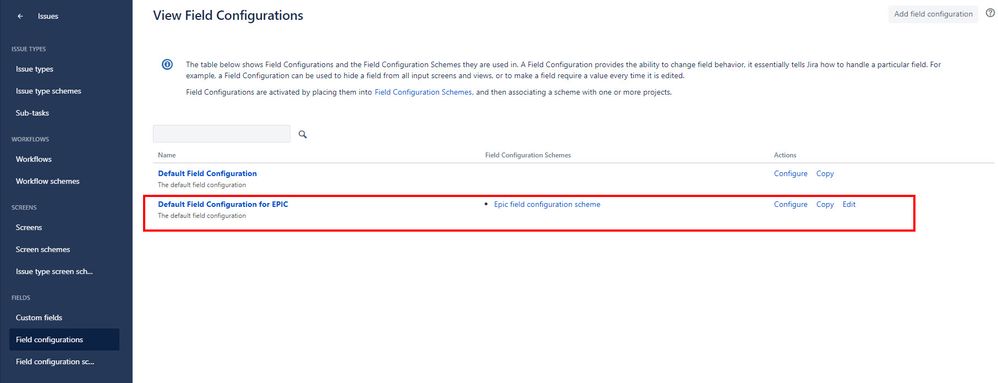Click the Issues sidebar header text
Image resolution: width=998 pixels, height=383 pixels.
(48, 17)
